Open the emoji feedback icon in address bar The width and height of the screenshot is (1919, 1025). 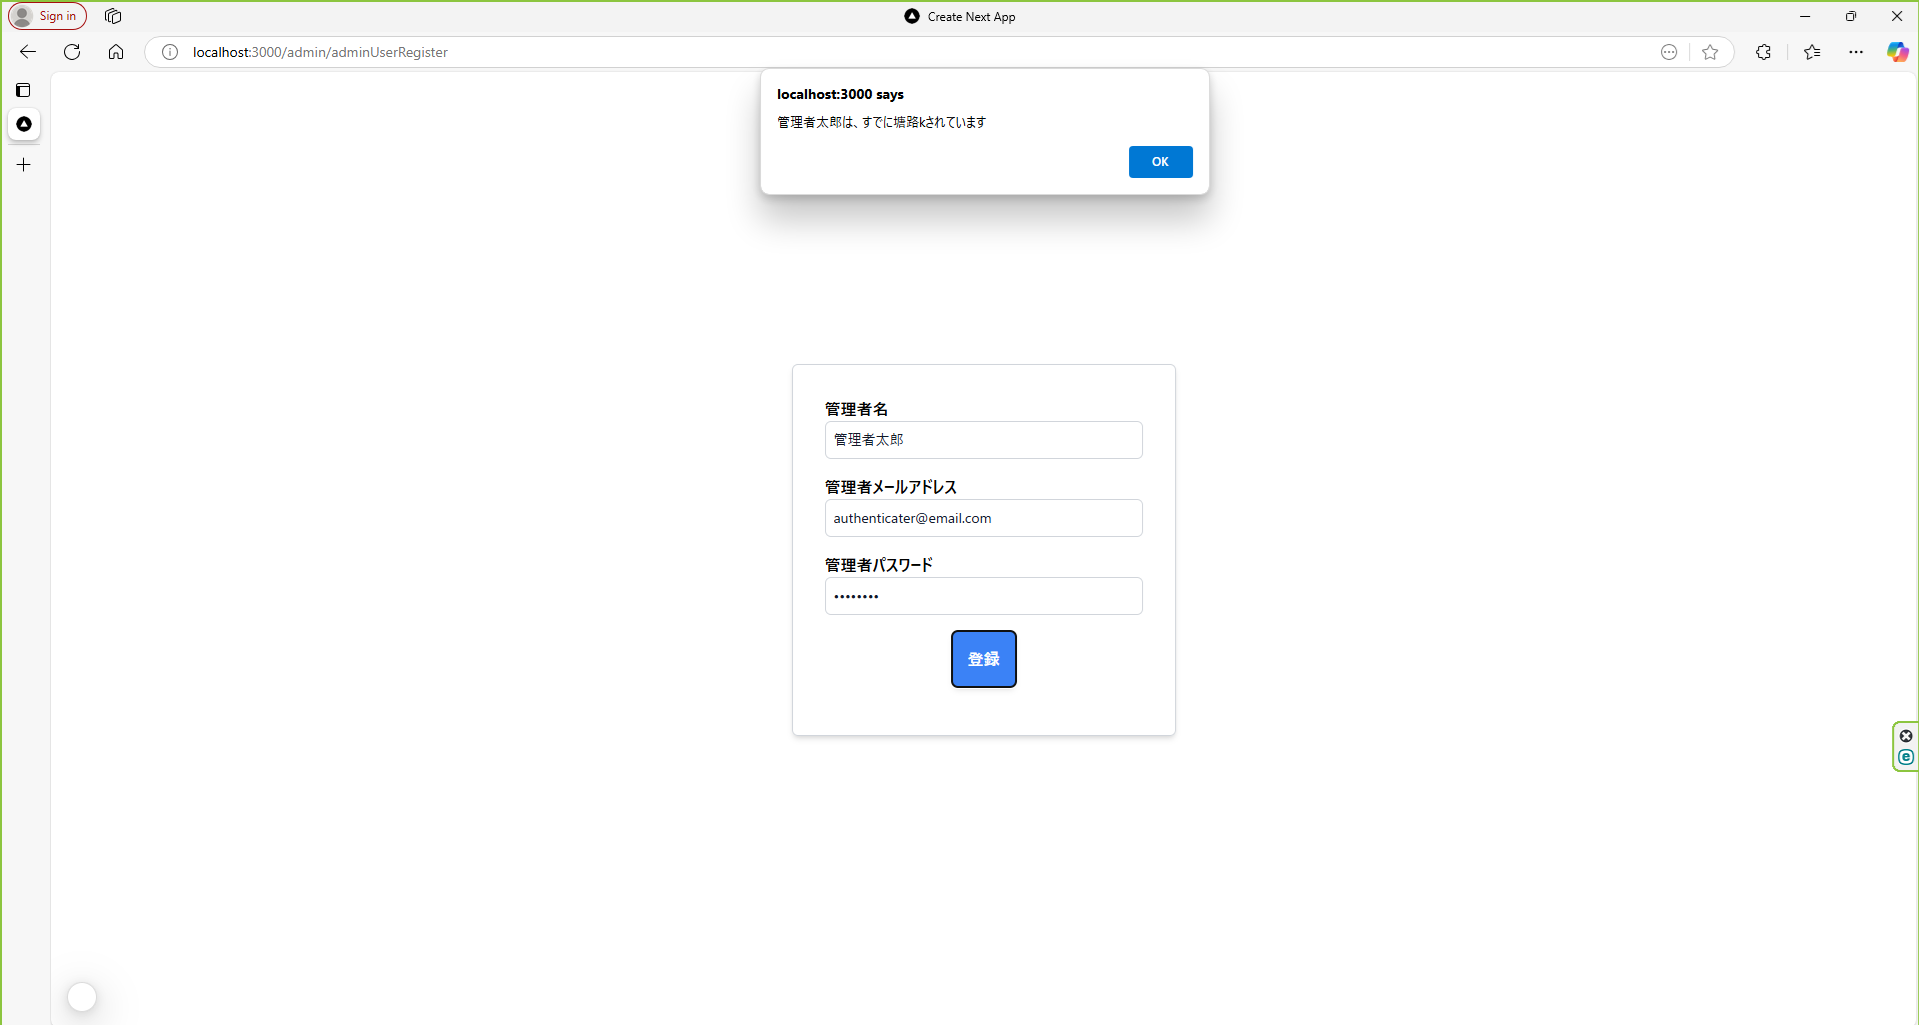pos(1669,52)
